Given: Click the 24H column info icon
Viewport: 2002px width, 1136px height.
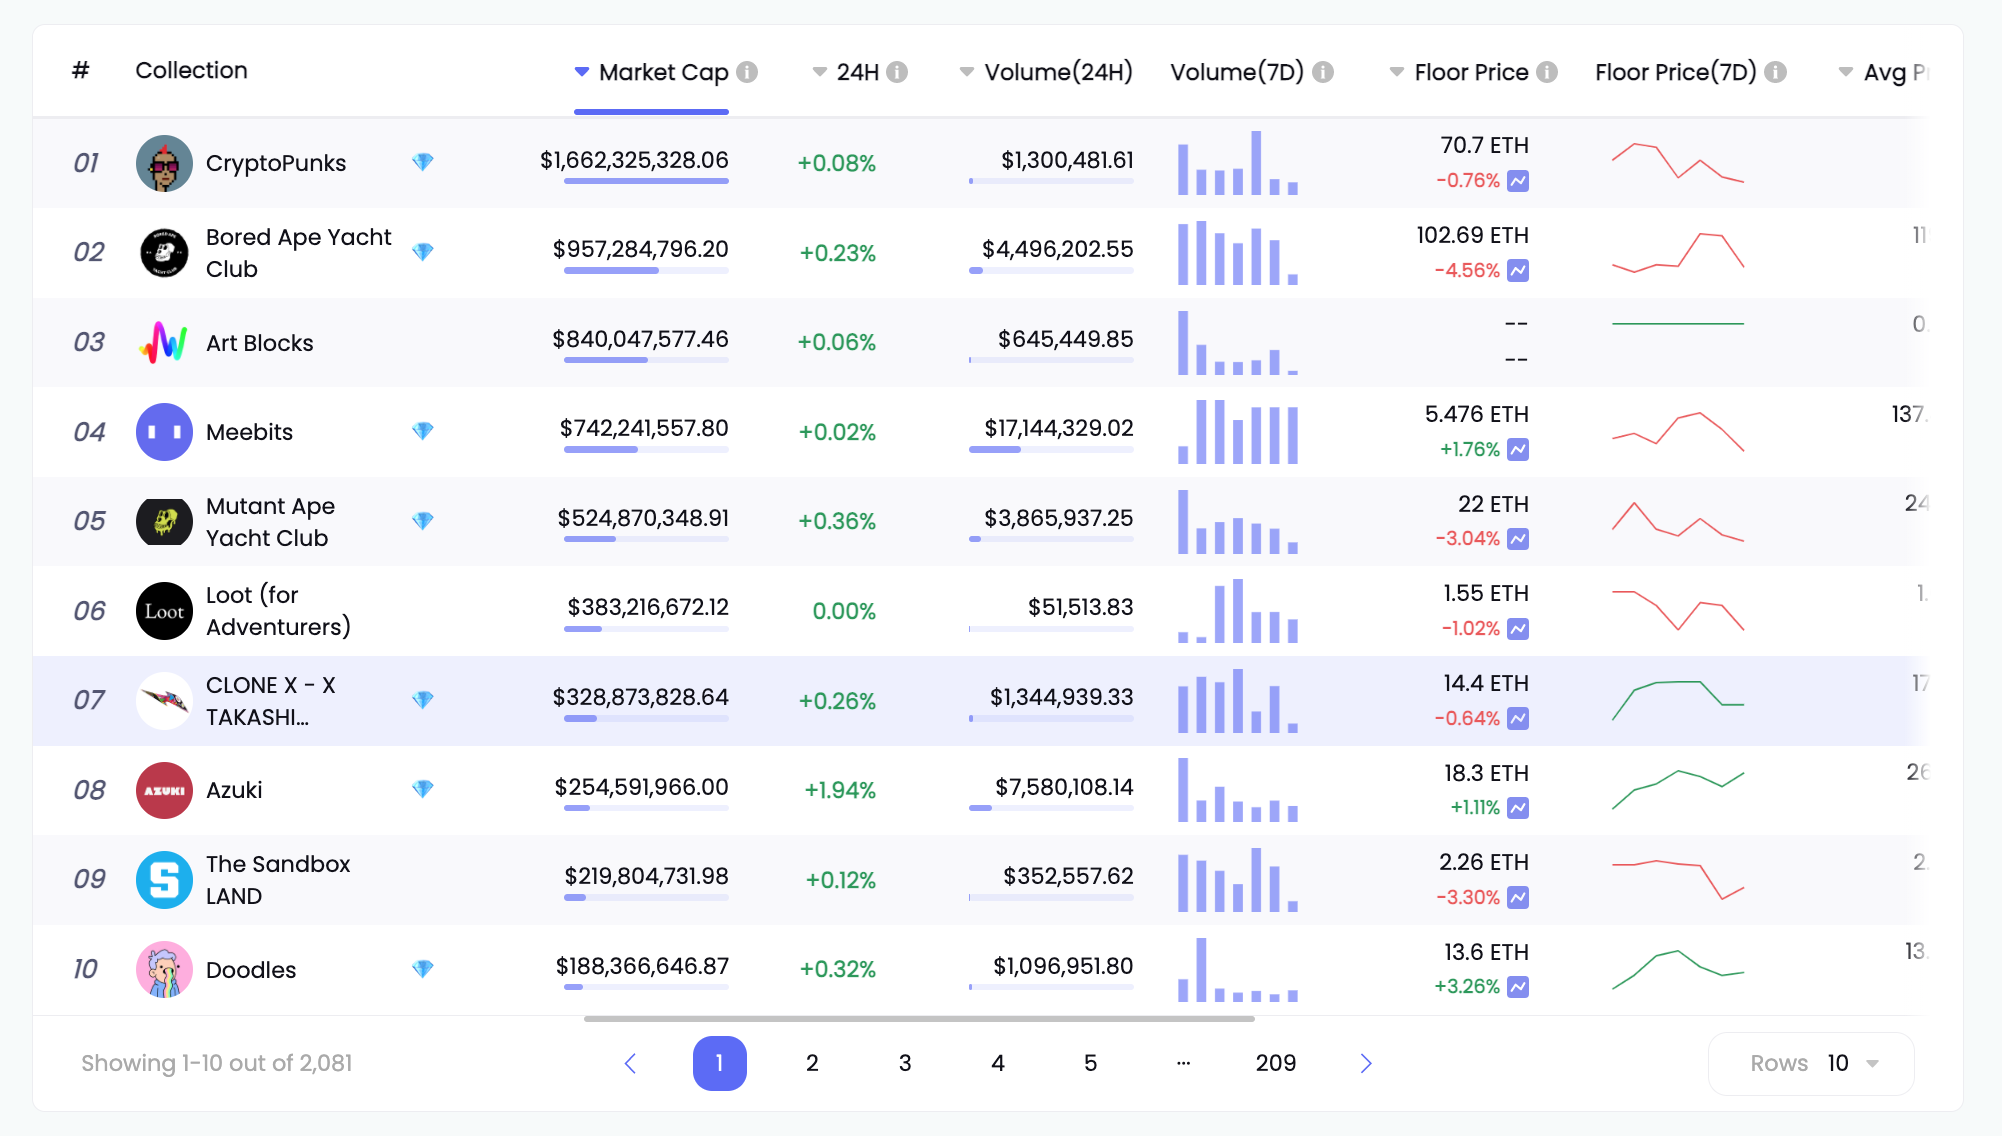Looking at the screenshot, I should click(897, 72).
